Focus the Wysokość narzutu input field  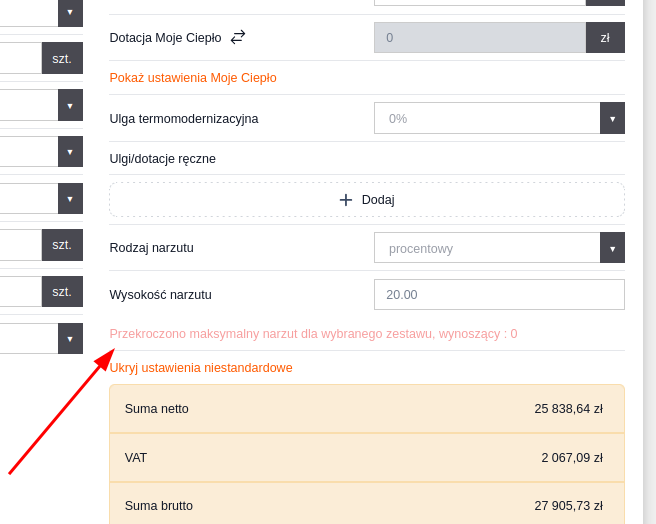tap(498, 295)
